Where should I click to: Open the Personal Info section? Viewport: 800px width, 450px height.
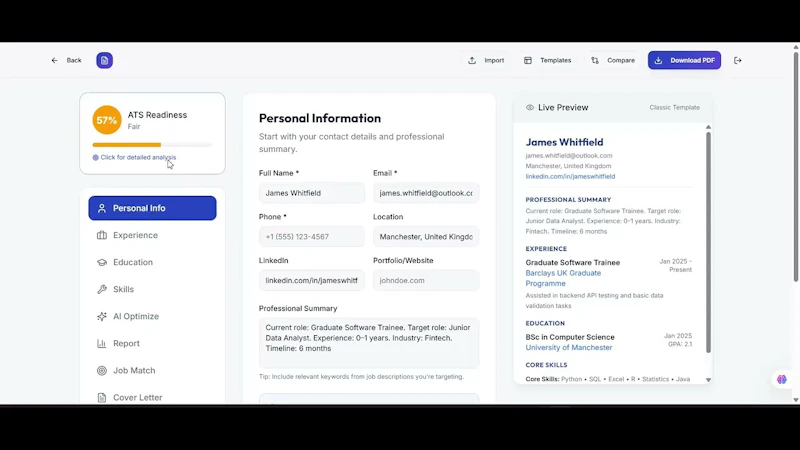(x=152, y=208)
